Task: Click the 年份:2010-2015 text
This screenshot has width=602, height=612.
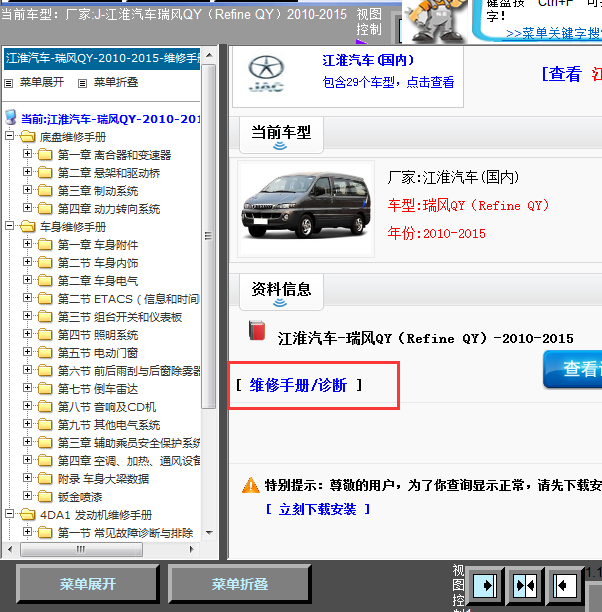Action: coord(436,233)
